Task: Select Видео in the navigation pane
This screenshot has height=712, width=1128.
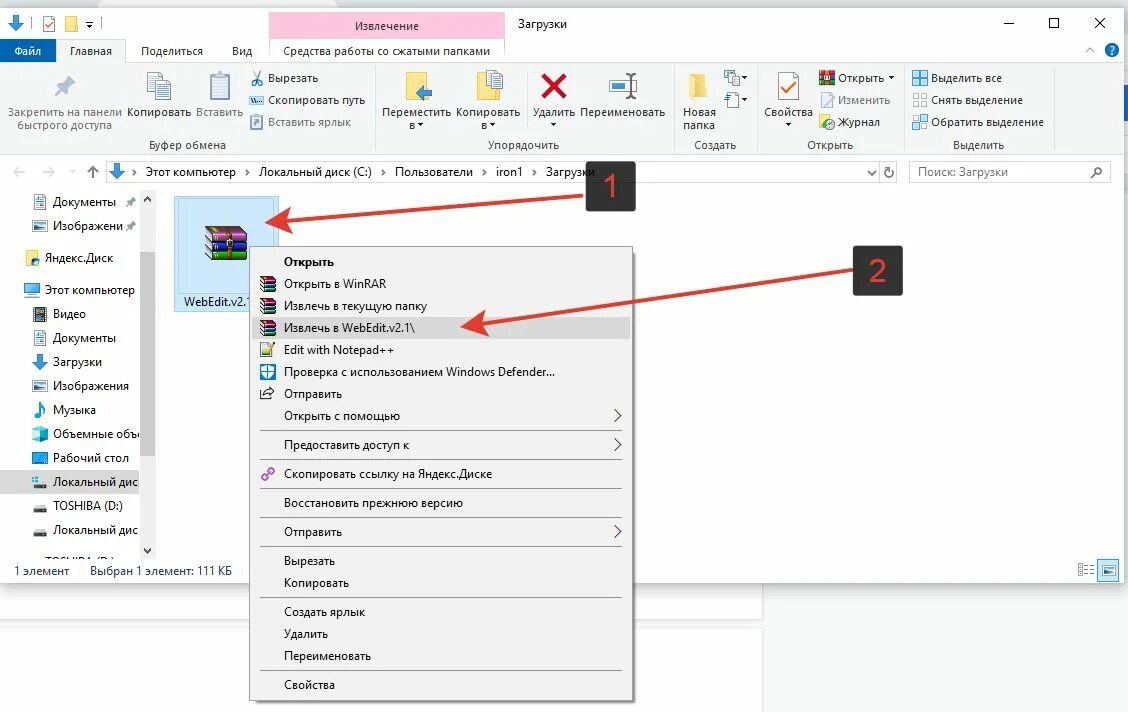Action: (60, 314)
